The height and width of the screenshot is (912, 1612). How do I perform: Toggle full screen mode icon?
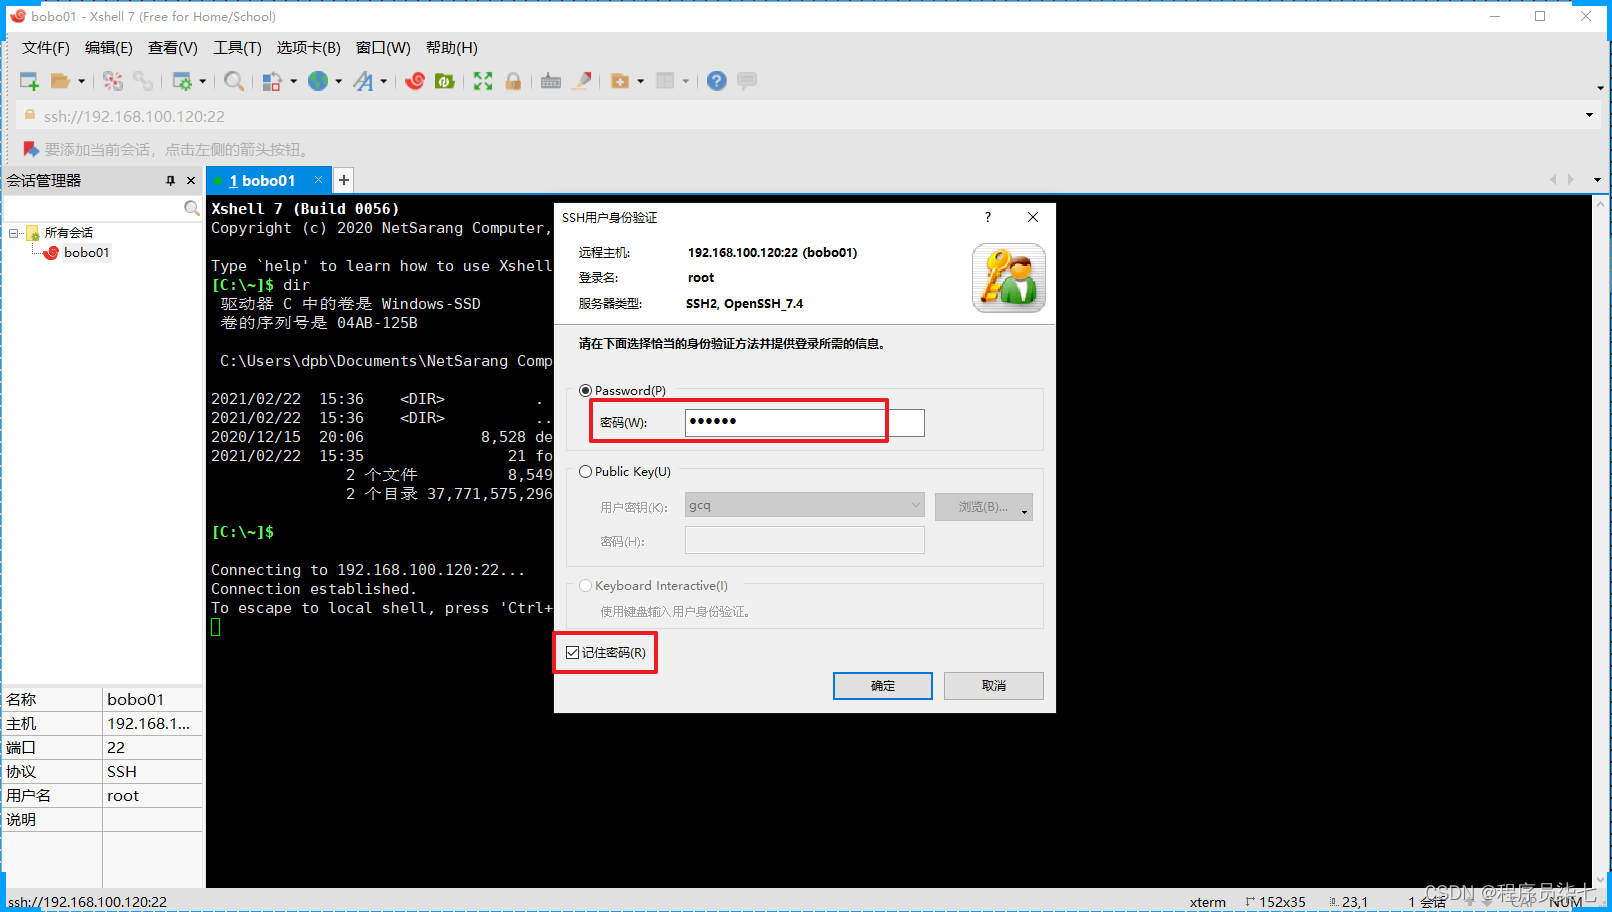coord(483,81)
